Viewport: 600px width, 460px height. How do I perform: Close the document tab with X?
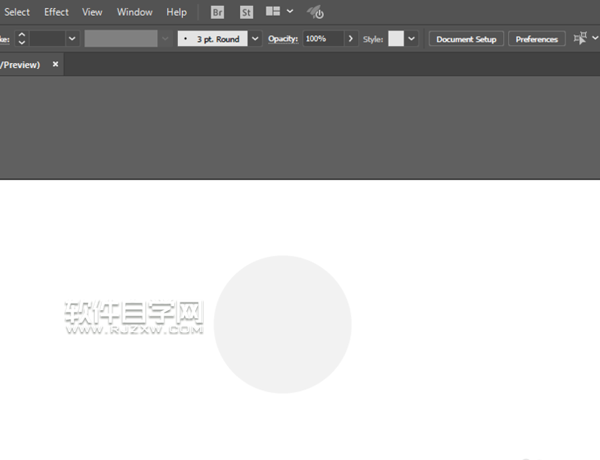click(56, 64)
